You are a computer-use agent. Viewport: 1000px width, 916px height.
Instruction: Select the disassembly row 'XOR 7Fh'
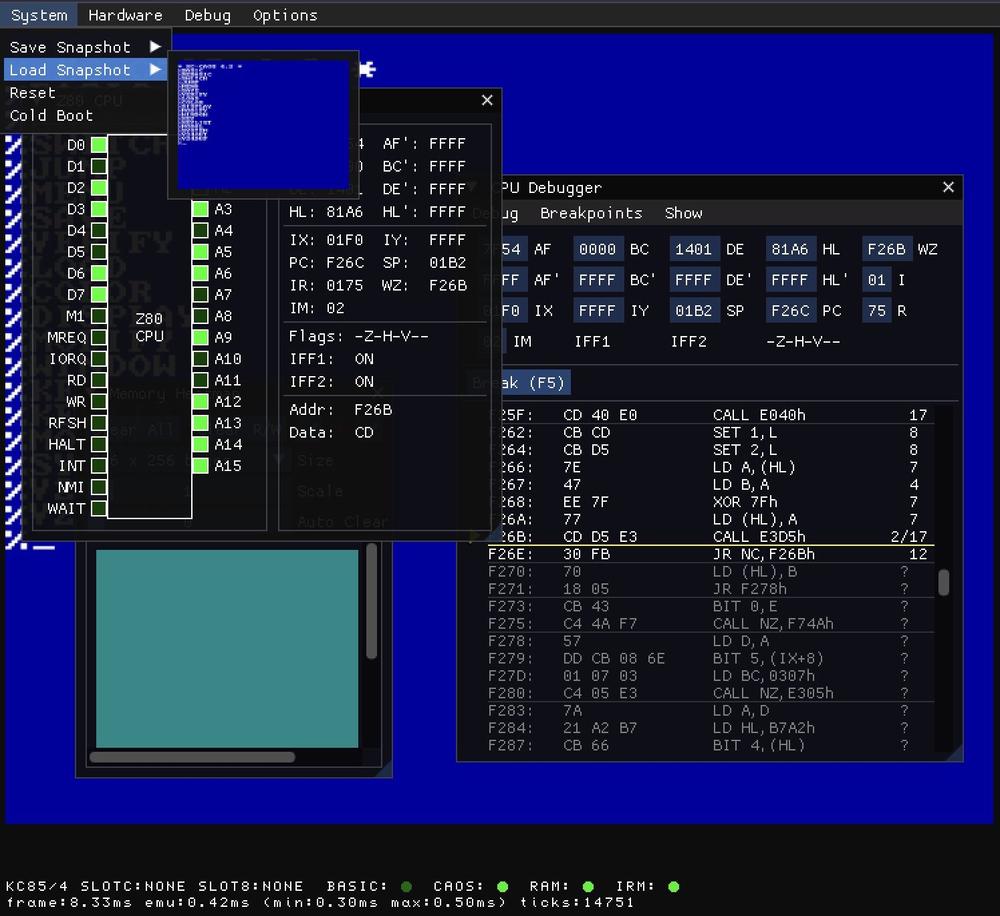coord(708,502)
